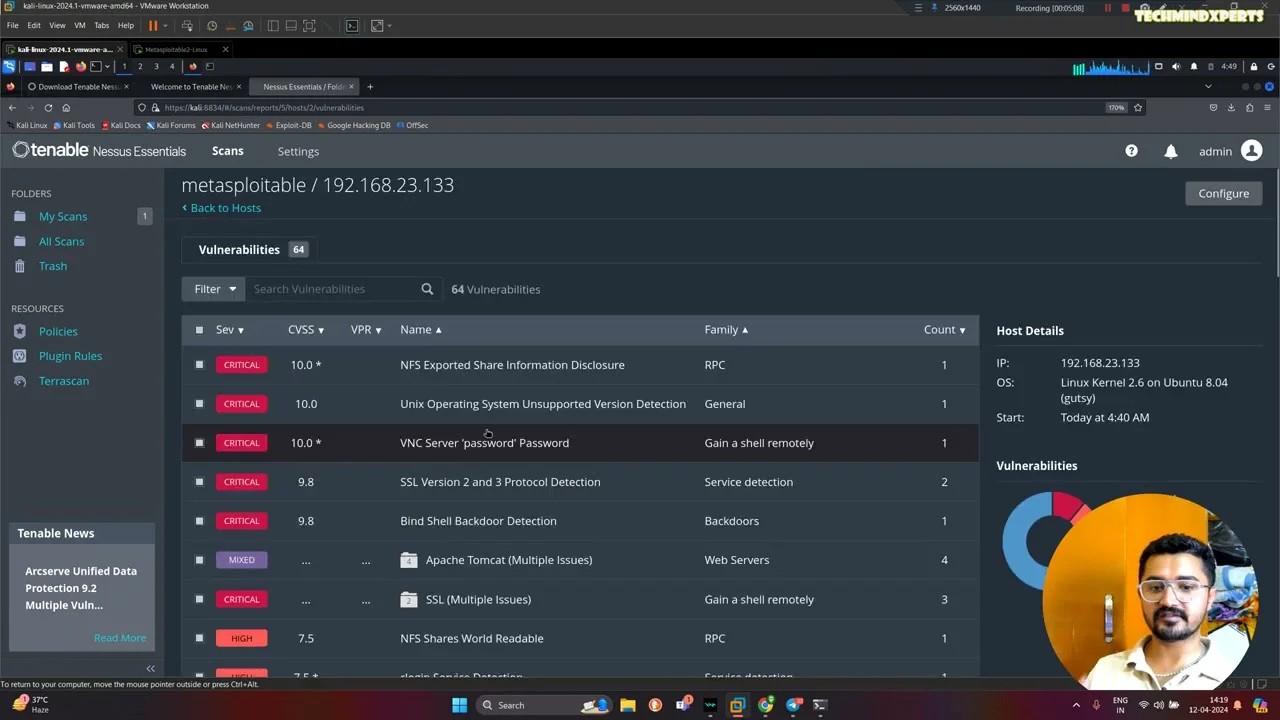Select the VNC Server password row checkbox
1280x720 pixels.
[199, 443]
